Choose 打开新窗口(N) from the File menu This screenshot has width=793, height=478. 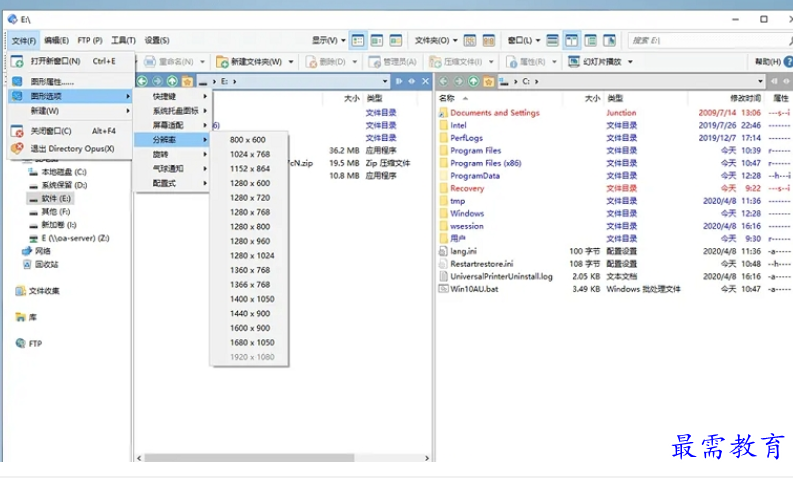coord(71,61)
